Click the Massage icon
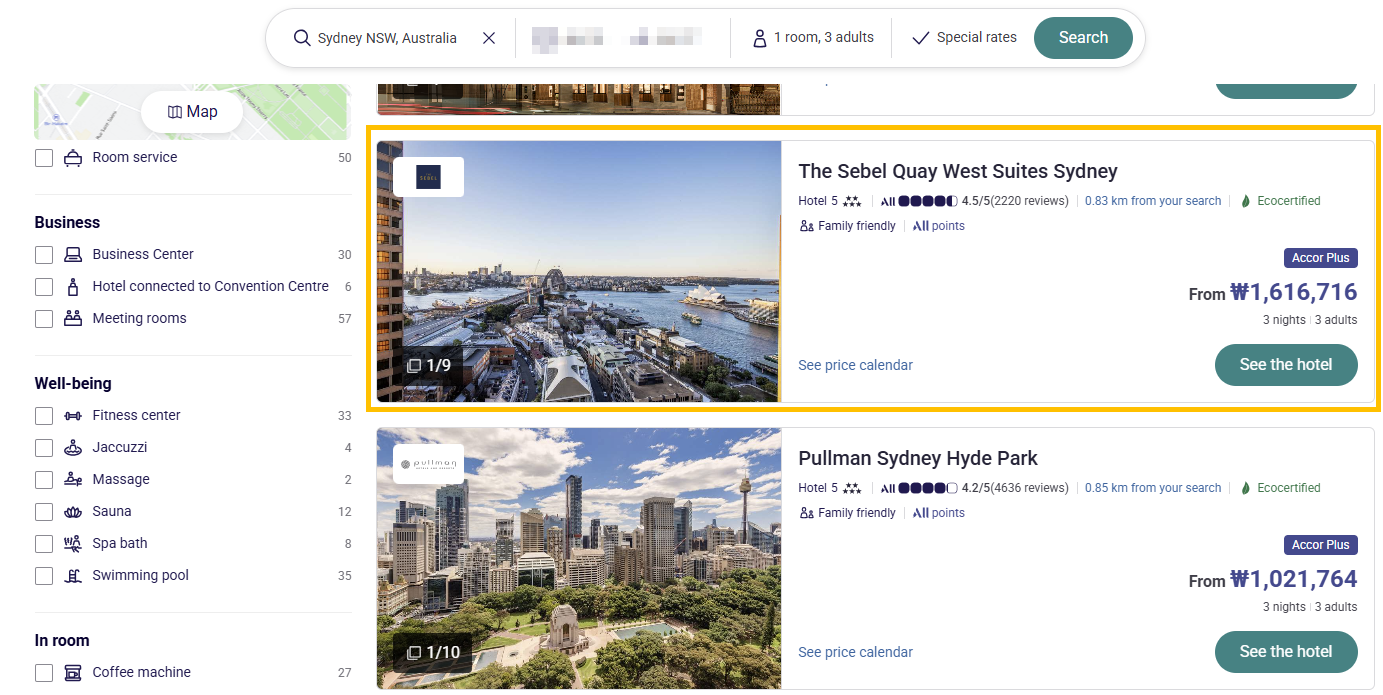 pyautogui.click(x=73, y=480)
